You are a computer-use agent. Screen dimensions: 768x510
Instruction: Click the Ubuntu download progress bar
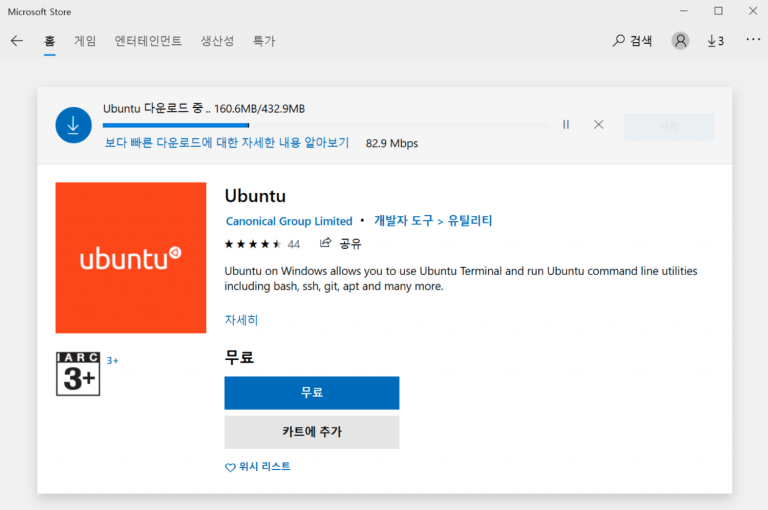pos(326,125)
